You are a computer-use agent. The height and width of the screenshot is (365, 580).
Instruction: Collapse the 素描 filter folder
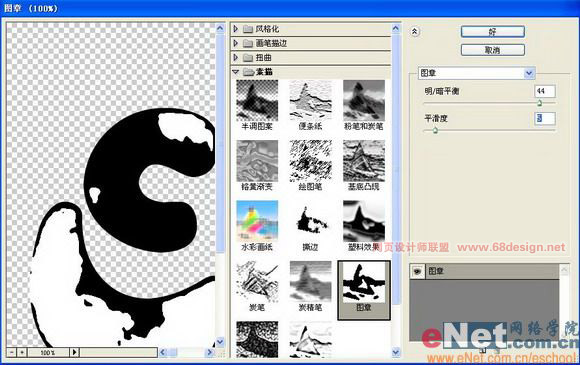click(x=236, y=72)
